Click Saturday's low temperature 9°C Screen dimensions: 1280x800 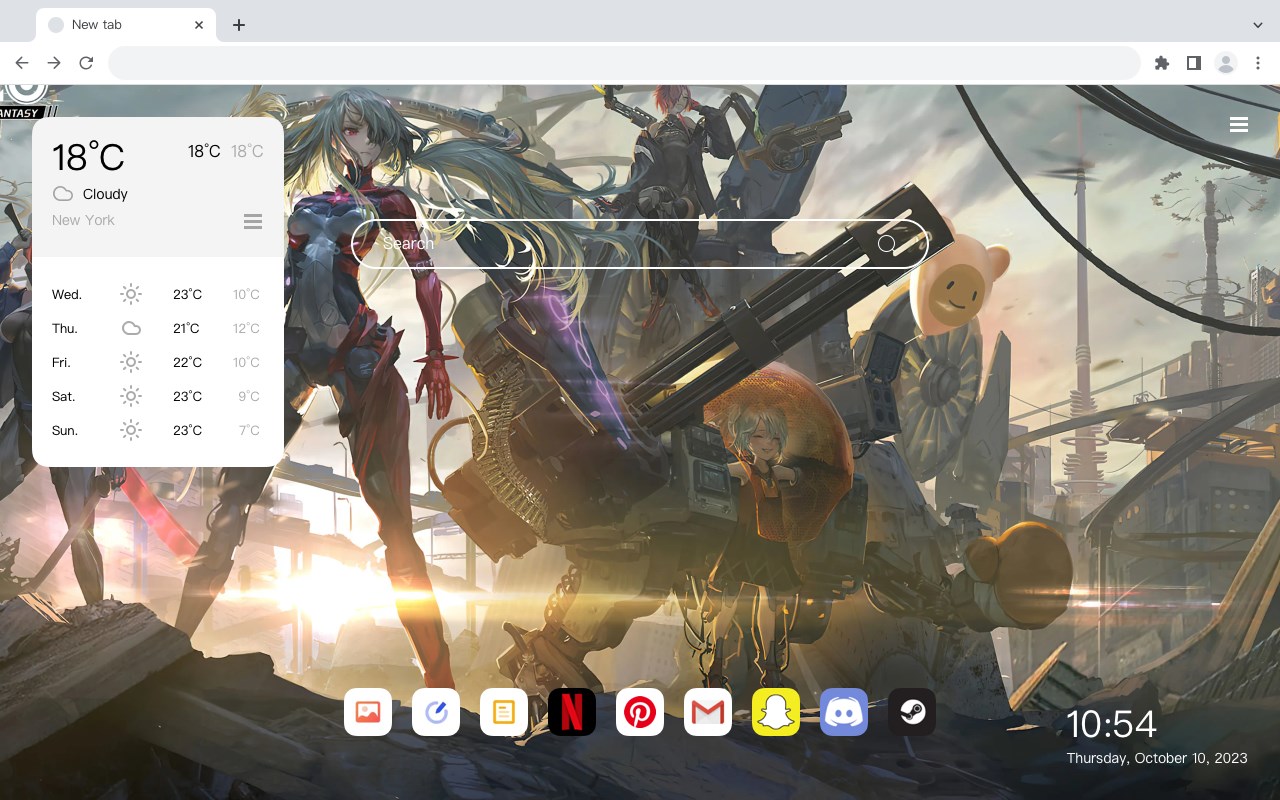[249, 396]
